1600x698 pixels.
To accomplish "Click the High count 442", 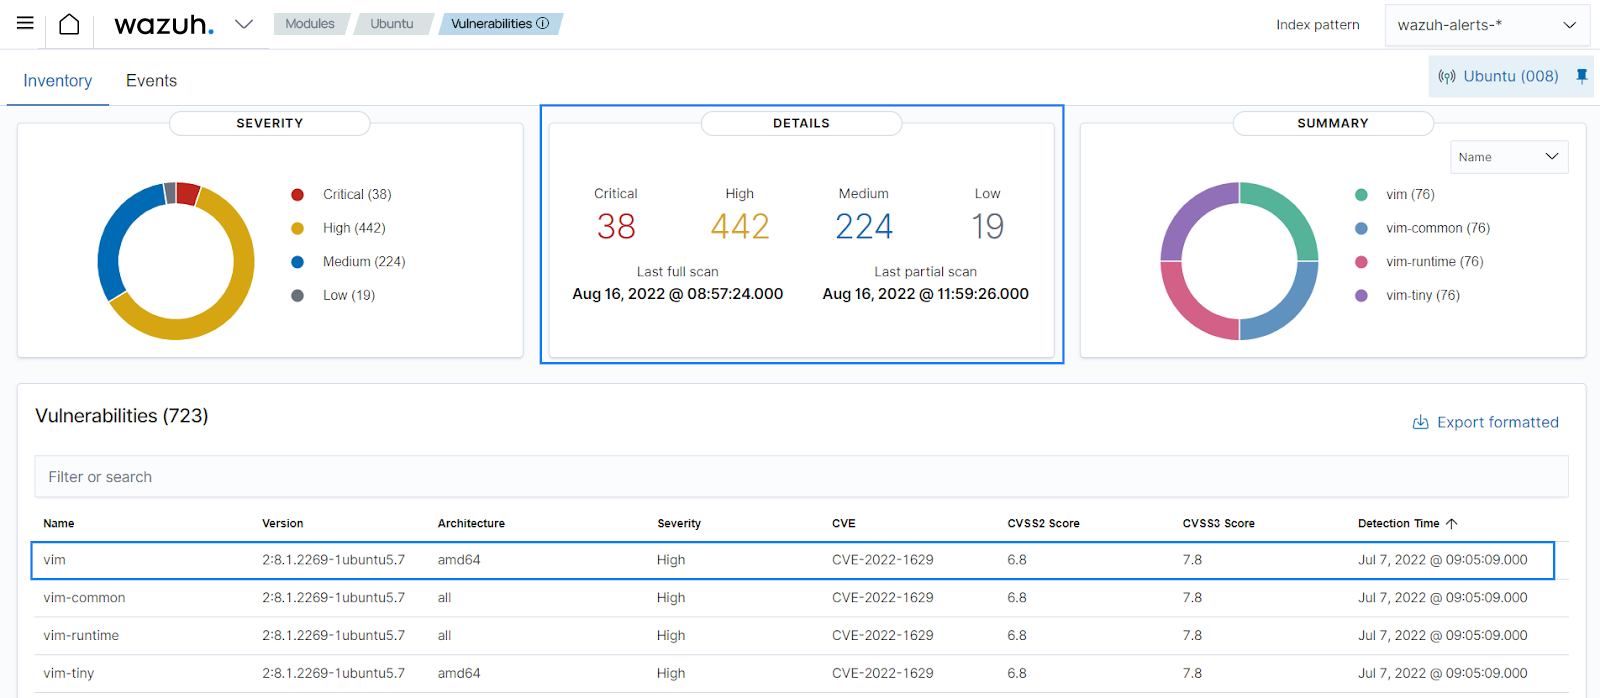I will (x=740, y=227).
